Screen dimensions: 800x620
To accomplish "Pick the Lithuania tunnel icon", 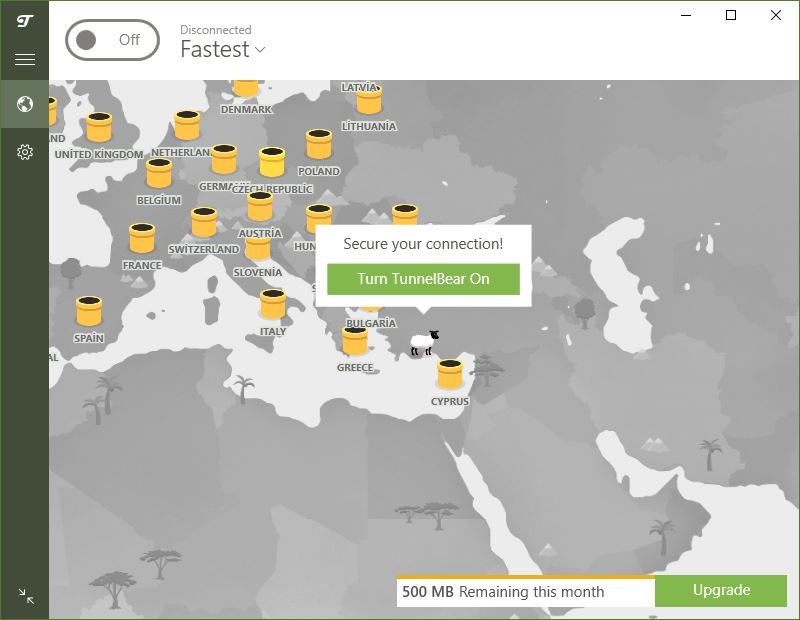I will point(369,100).
